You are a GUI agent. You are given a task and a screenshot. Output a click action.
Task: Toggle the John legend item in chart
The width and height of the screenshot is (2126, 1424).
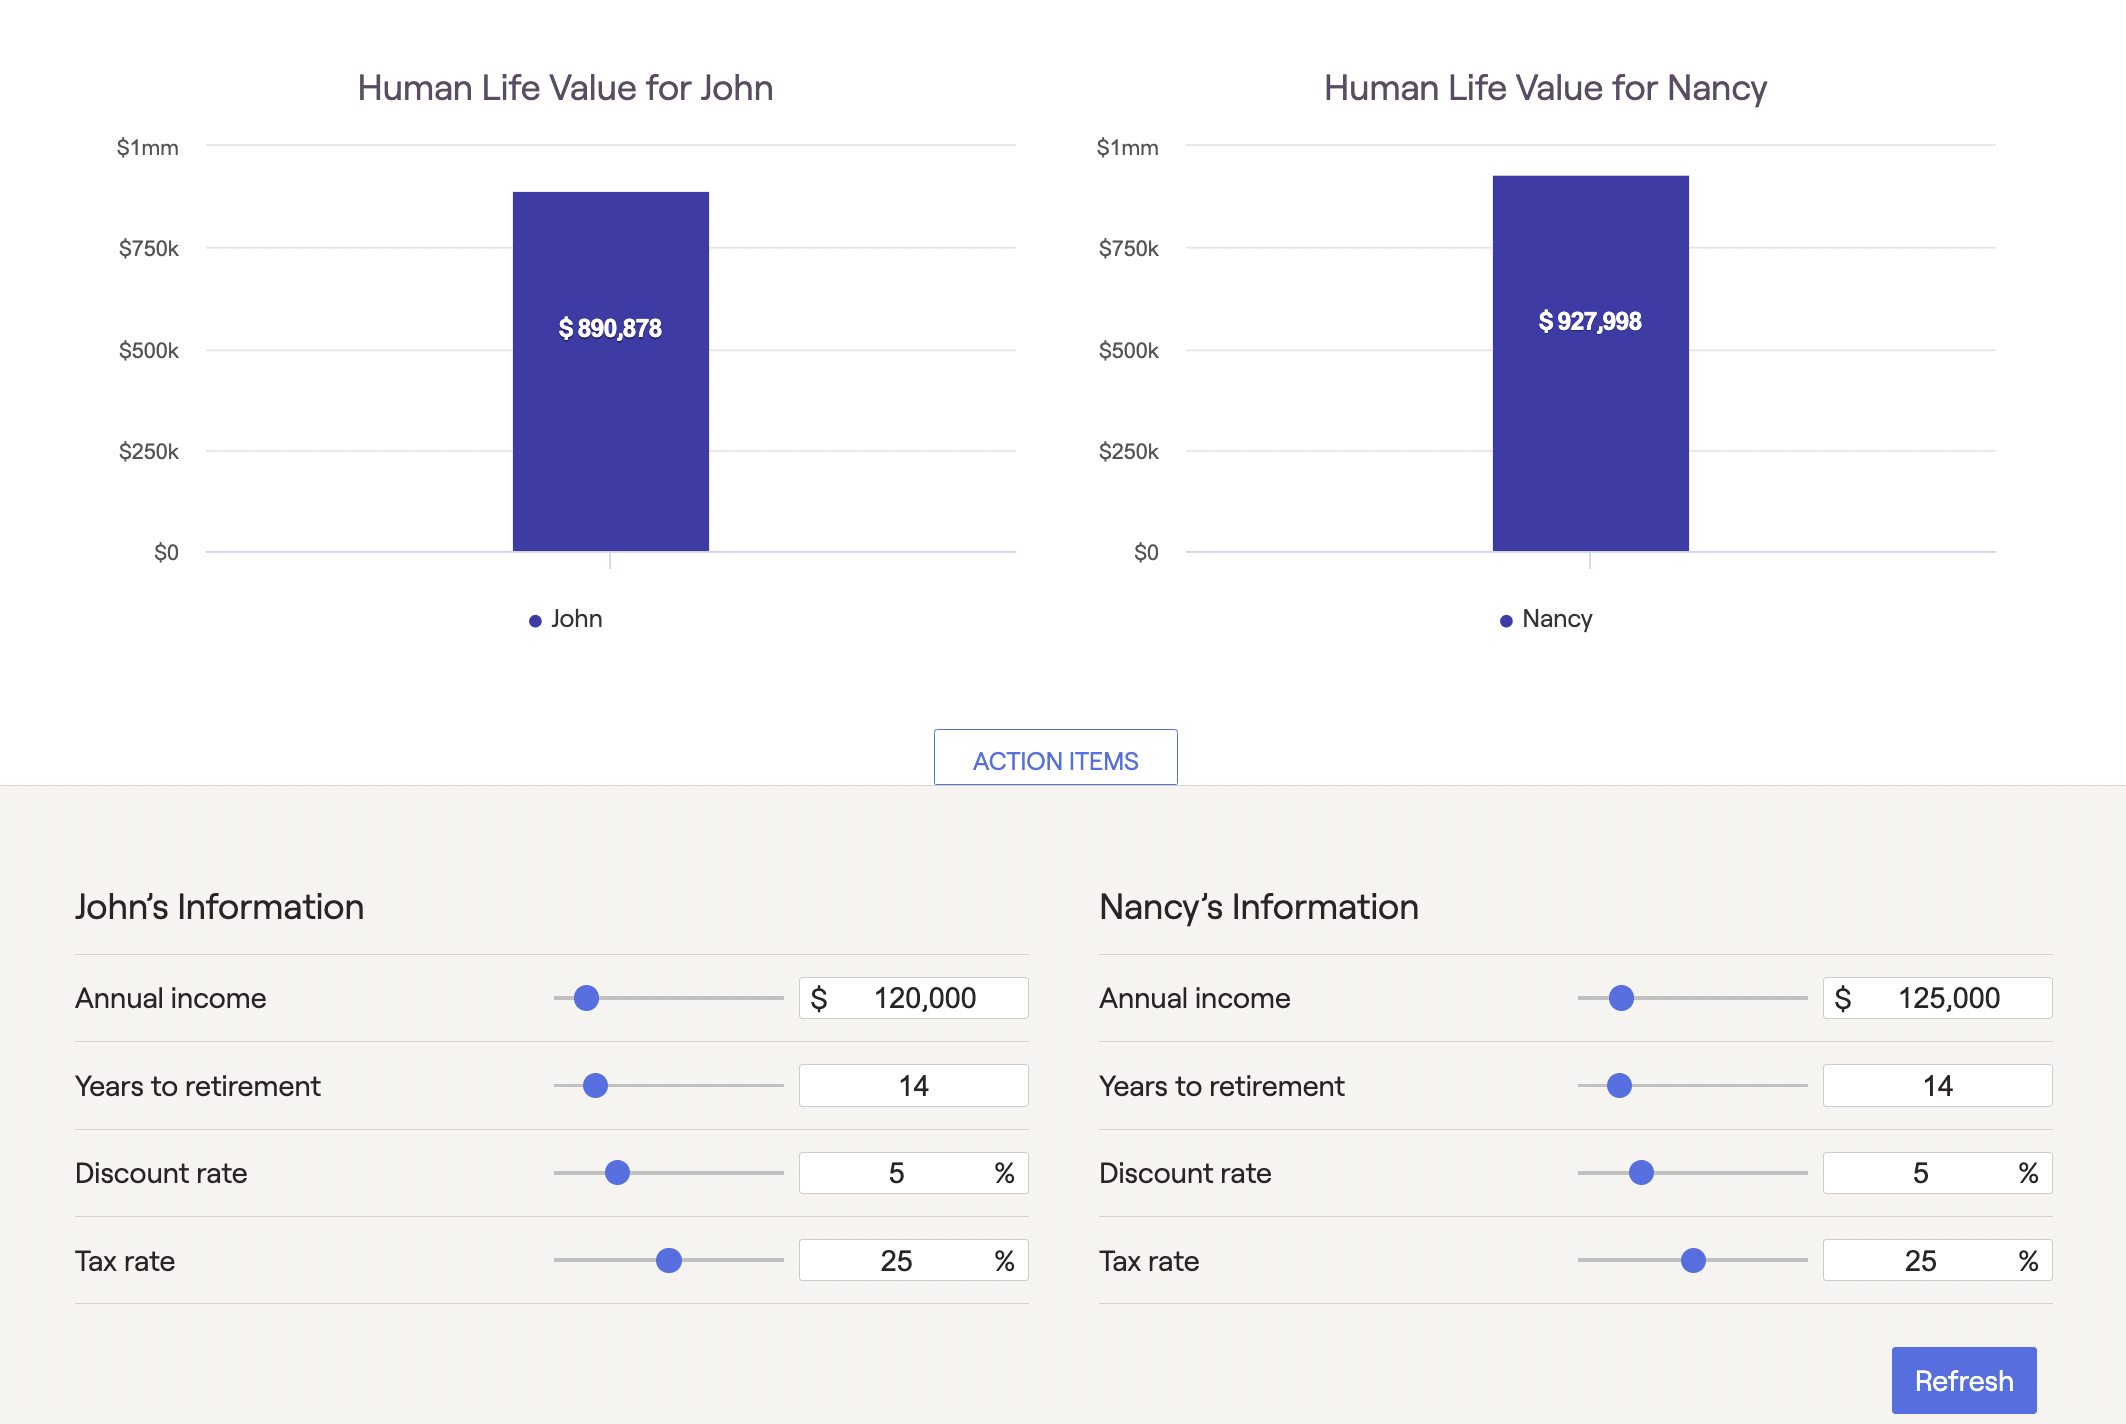566,619
